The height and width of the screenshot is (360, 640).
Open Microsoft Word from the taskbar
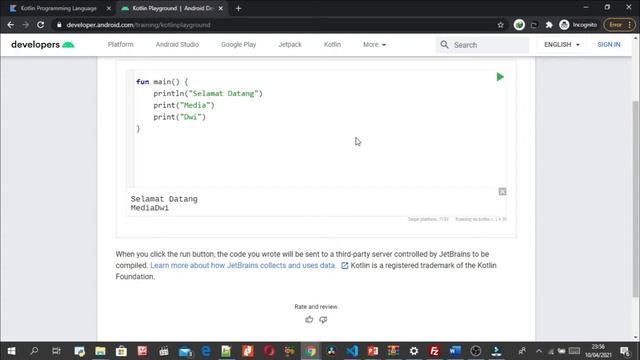point(455,351)
